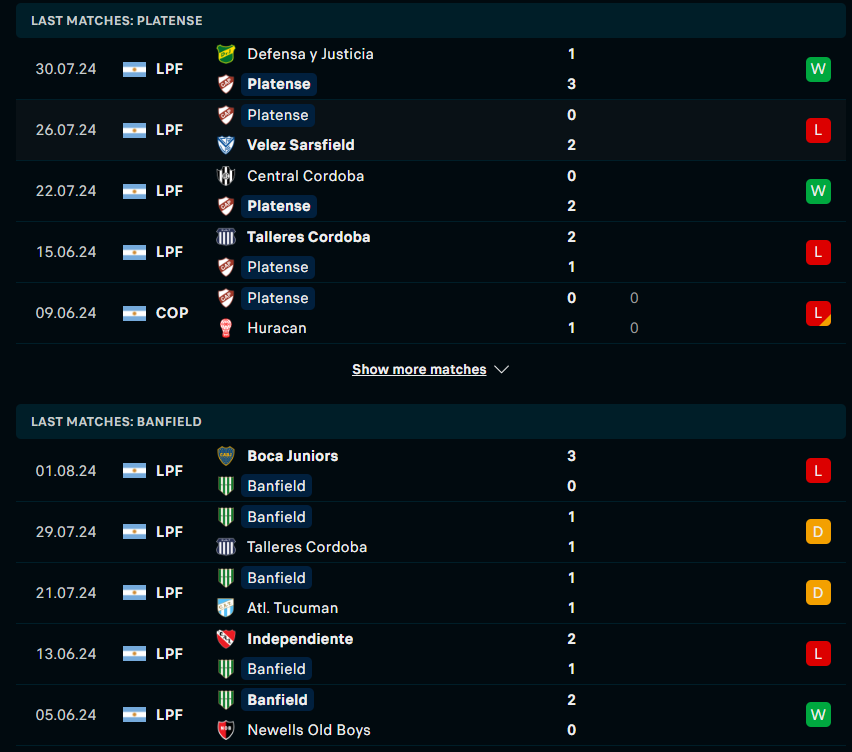Click the Independiente team crest
The width and height of the screenshot is (852, 752).
[226, 639]
